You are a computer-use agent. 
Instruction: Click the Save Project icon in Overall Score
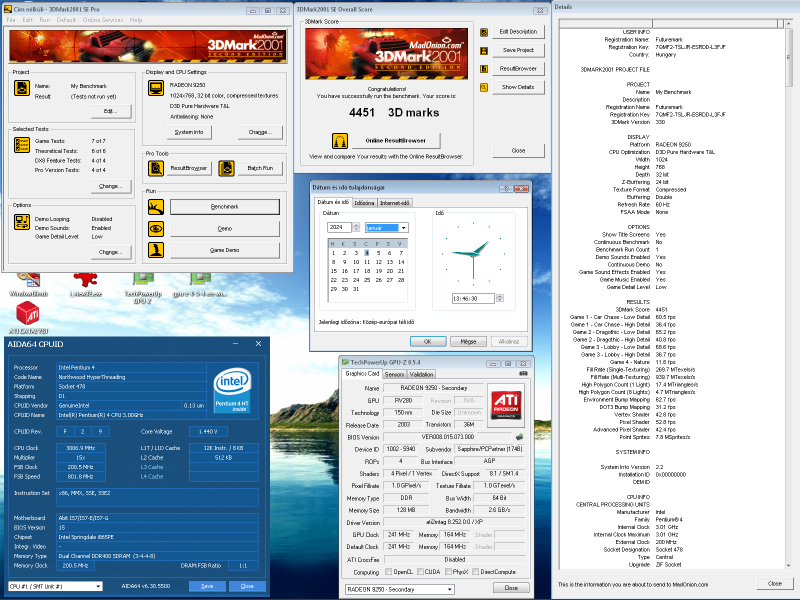point(484,51)
